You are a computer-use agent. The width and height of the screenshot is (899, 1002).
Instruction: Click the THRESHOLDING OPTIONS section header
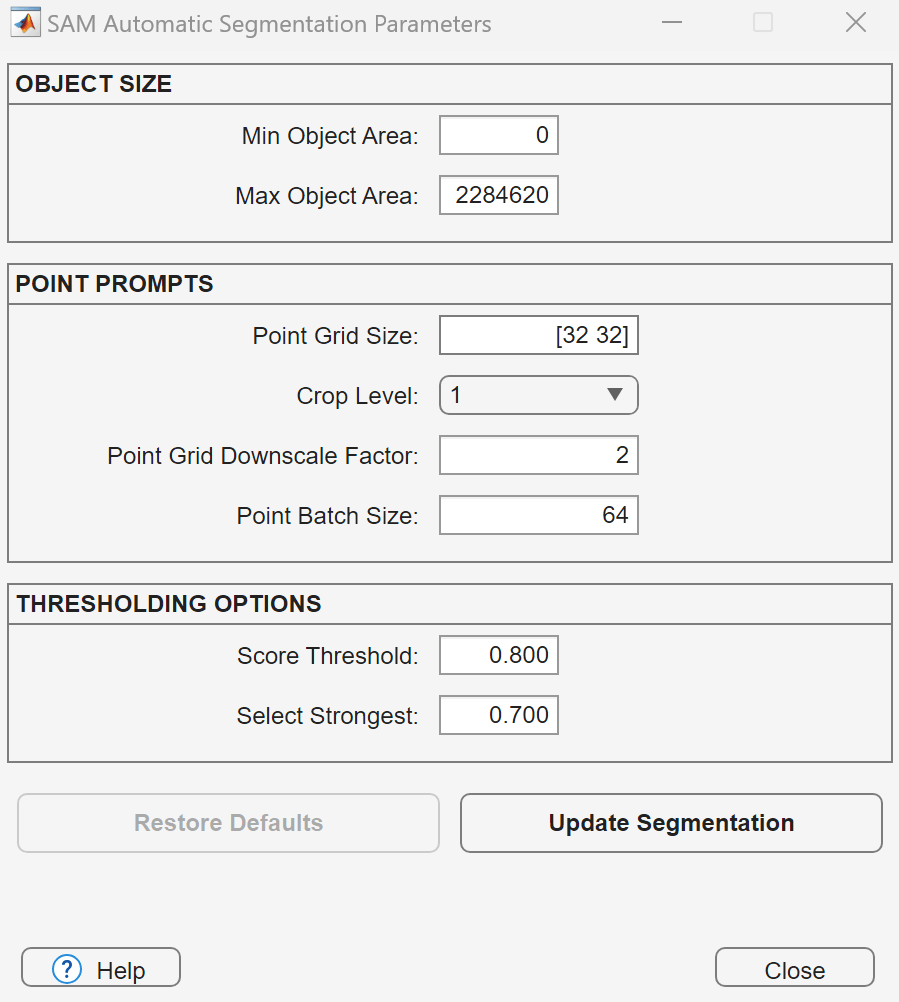tap(169, 604)
